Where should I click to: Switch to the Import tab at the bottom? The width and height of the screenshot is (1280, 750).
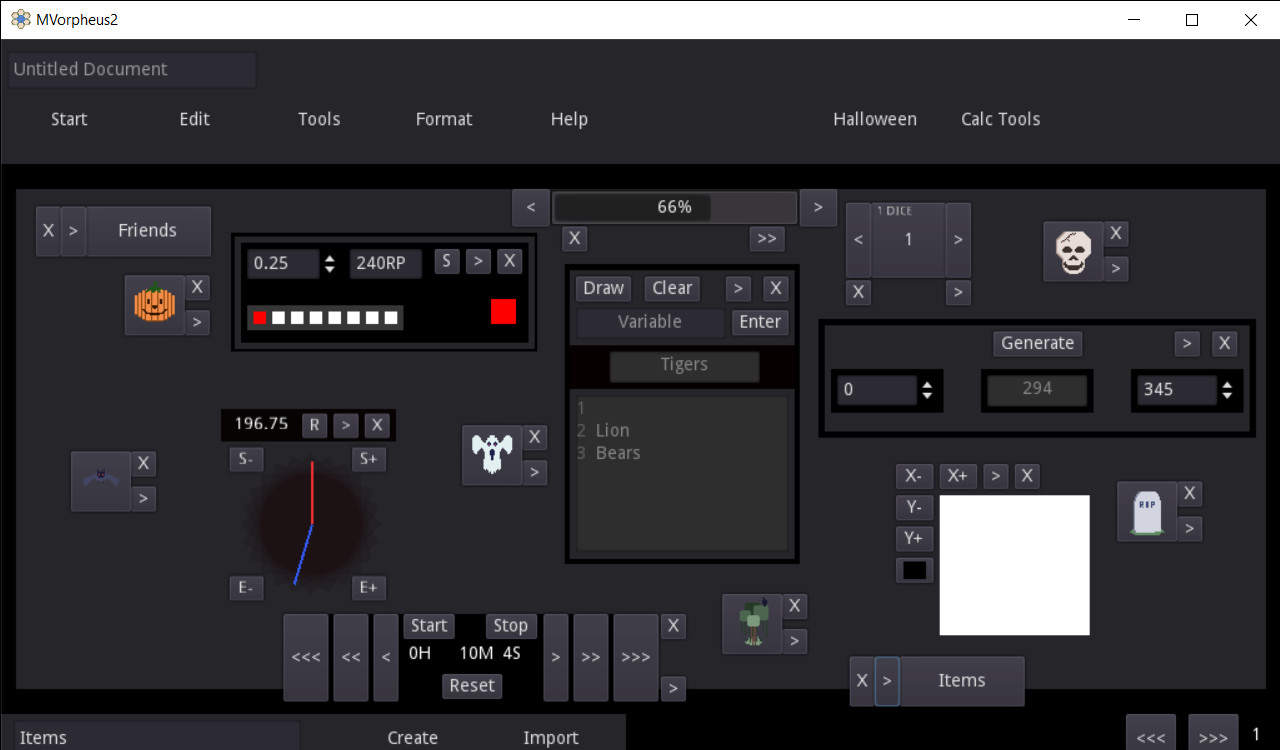tap(551, 737)
